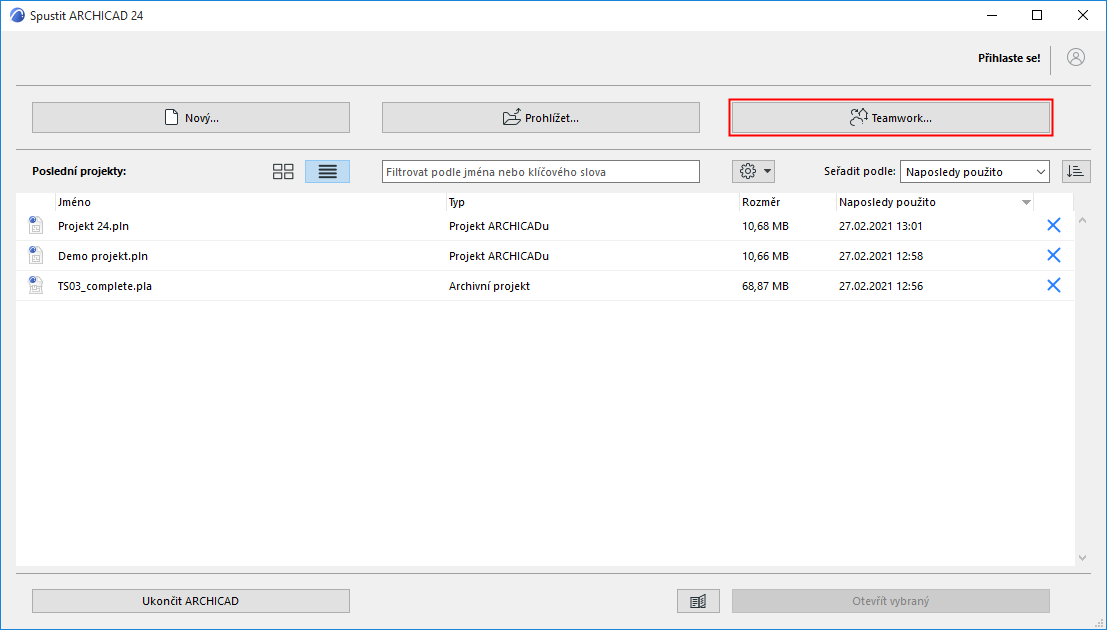
Task: Click the TS03_complete.pla file icon
Action: point(35,285)
